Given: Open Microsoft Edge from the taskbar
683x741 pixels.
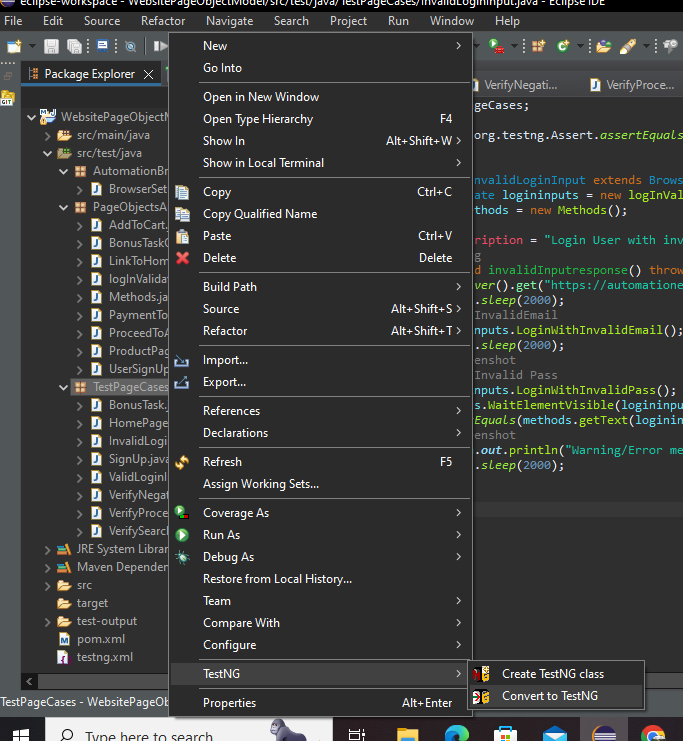Looking at the screenshot, I should [x=455, y=734].
